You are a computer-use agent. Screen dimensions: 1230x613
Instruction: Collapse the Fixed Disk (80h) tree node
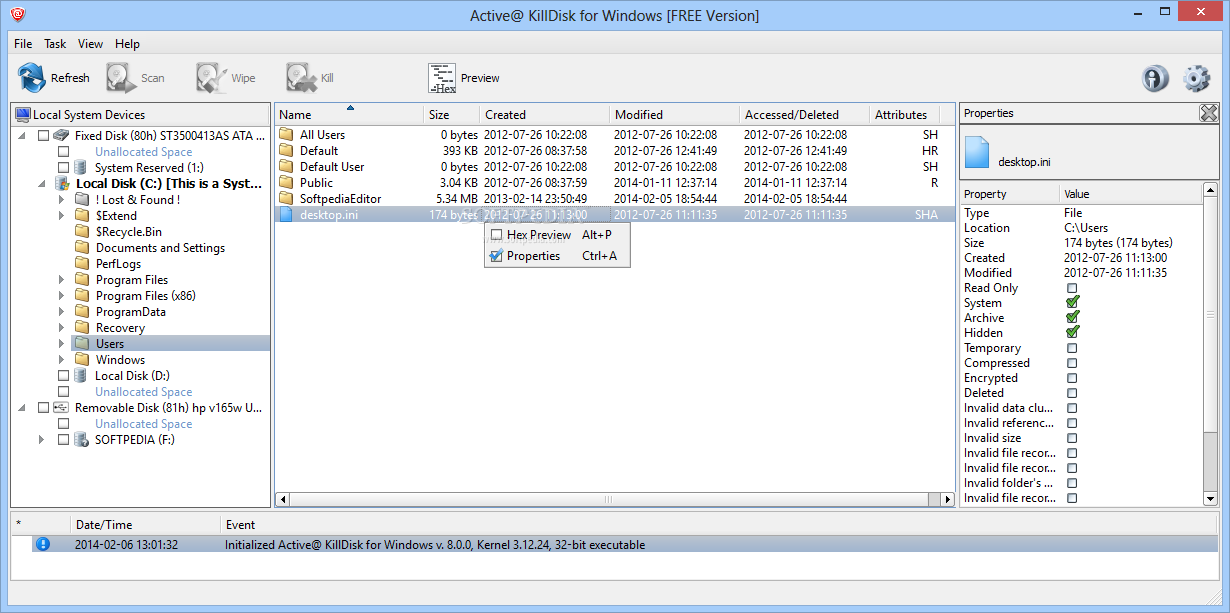pyautogui.click(x=22, y=135)
